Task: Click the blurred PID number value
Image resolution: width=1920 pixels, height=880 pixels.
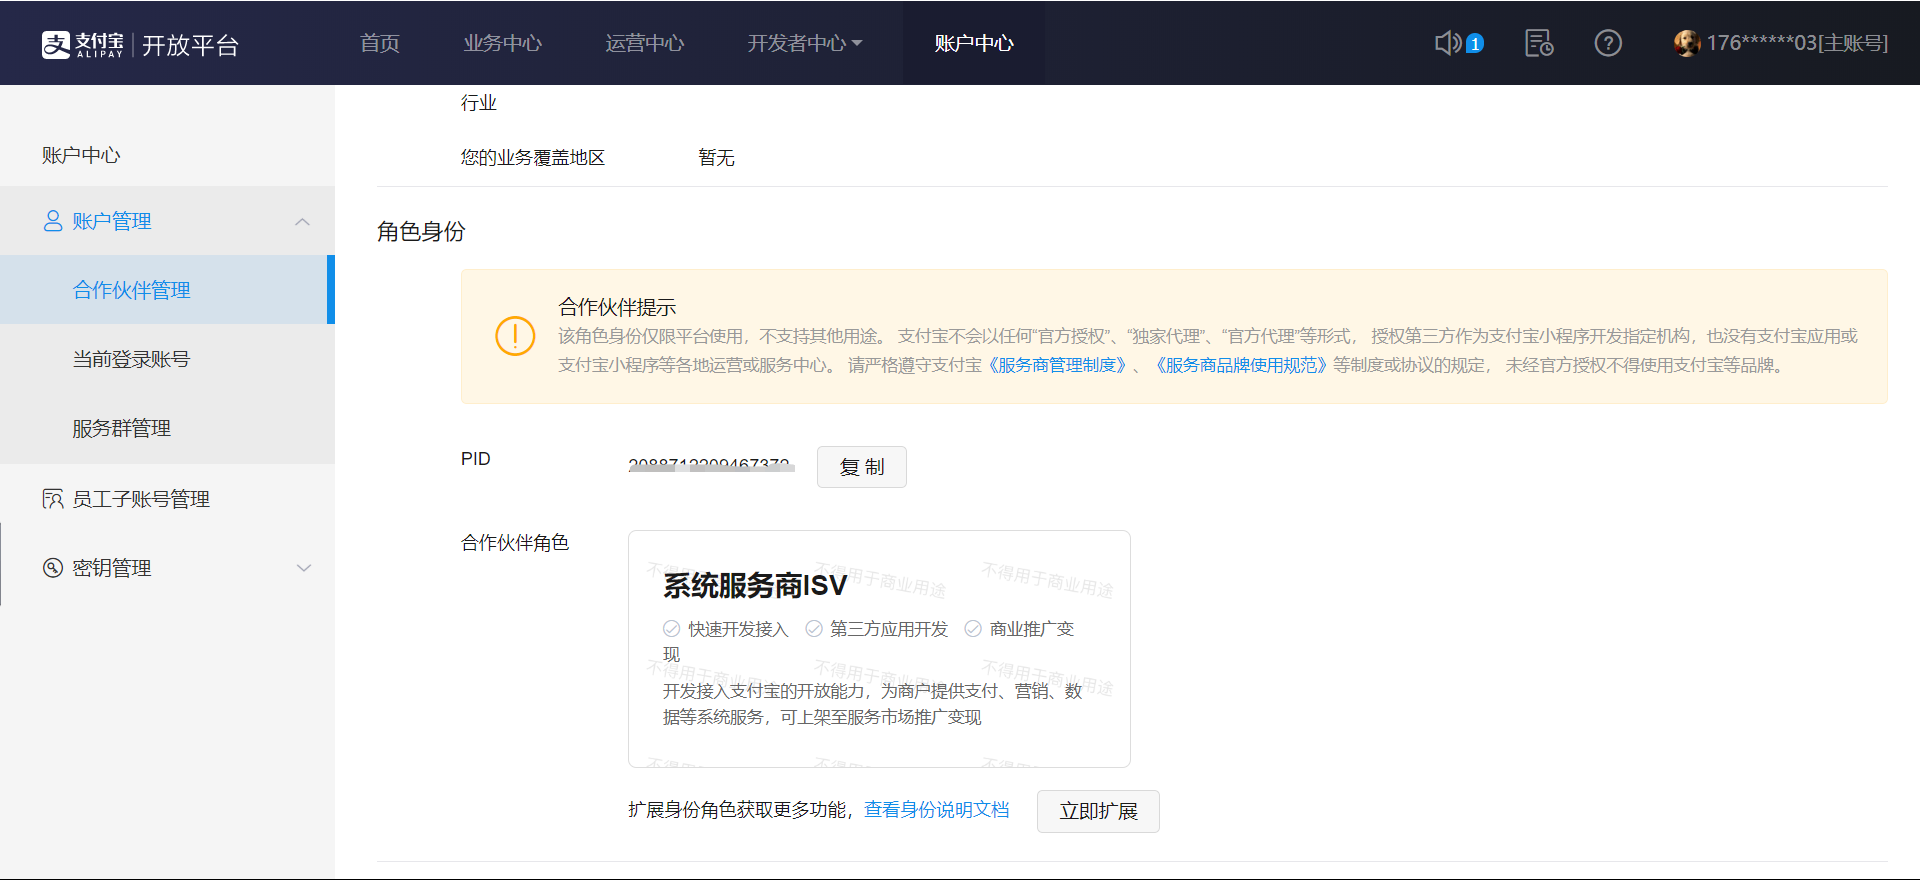Action: (x=711, y=465)
